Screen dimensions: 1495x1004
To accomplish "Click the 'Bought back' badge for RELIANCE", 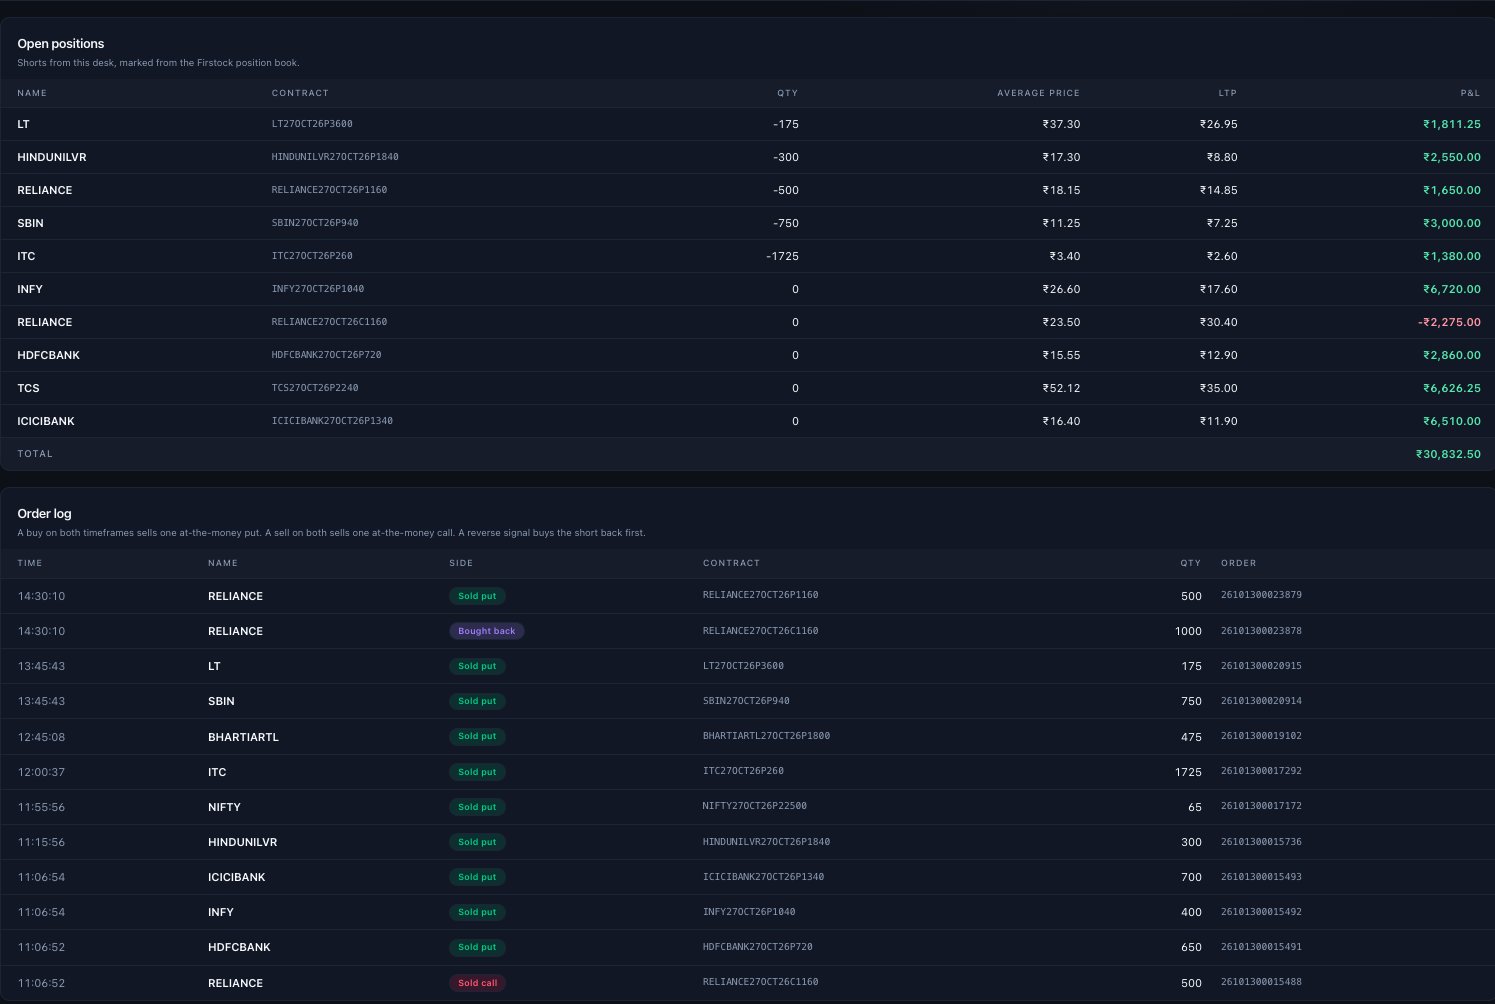I will (487, 631).
